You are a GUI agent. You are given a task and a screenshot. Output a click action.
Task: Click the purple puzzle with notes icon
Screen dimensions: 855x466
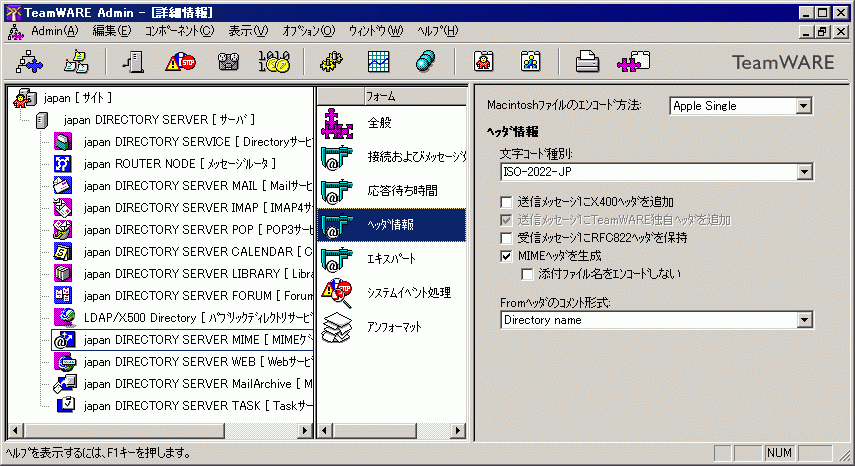coord(634,62)
